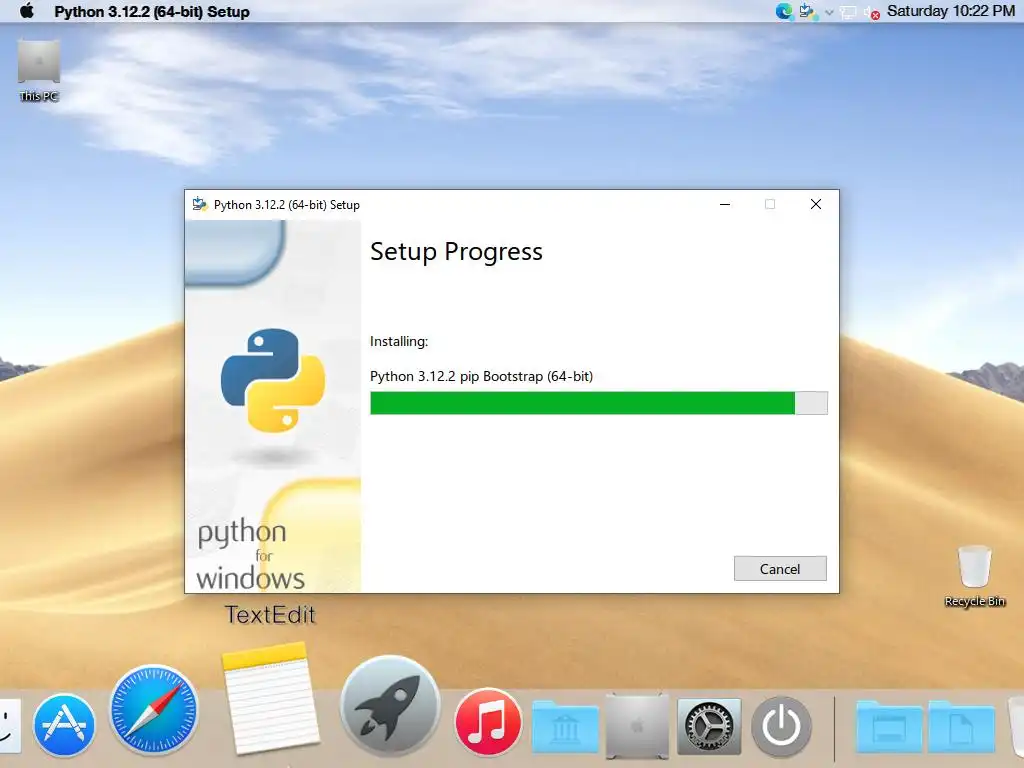Open the network display tray icon
The height and width of the screenshot is (768, 1024).
pos(848,12)
